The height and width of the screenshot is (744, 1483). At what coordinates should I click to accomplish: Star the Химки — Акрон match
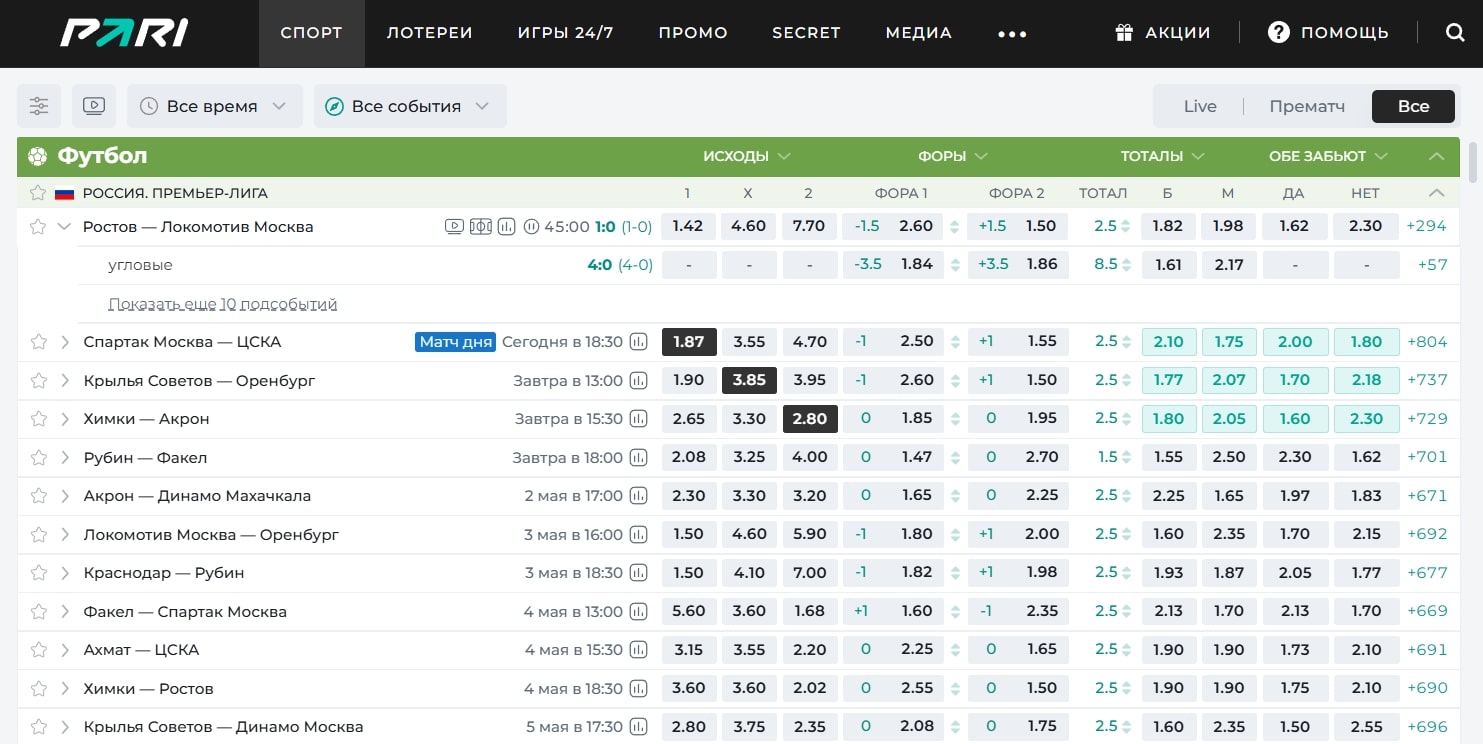(x=38, y=419)
